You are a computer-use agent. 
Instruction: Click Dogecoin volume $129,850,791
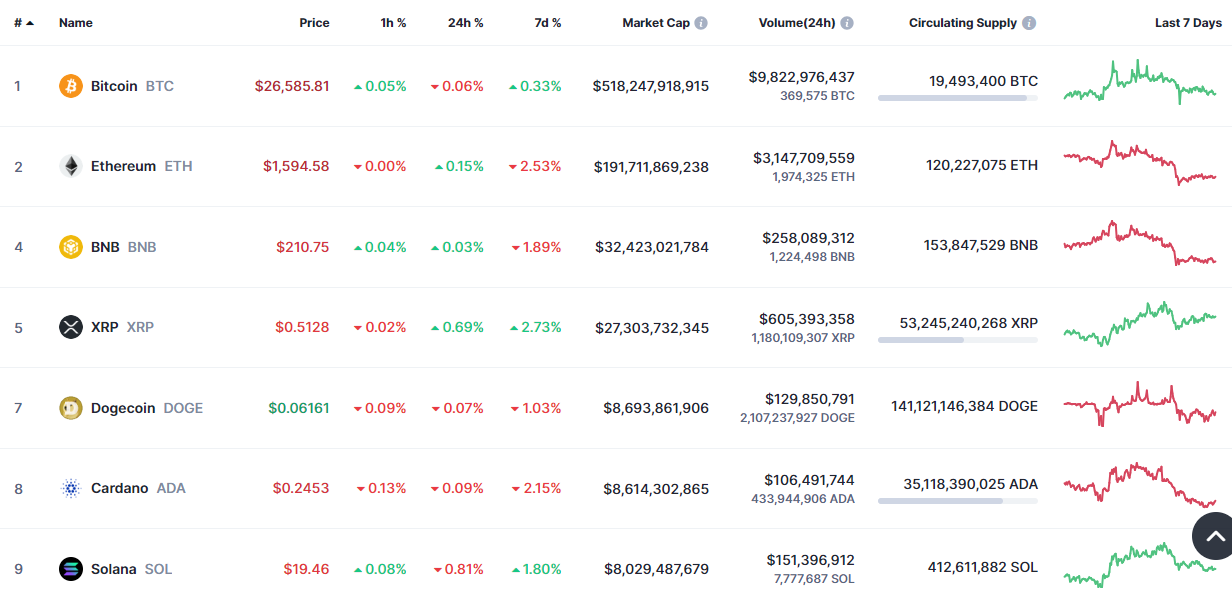[x=810, y=399]
